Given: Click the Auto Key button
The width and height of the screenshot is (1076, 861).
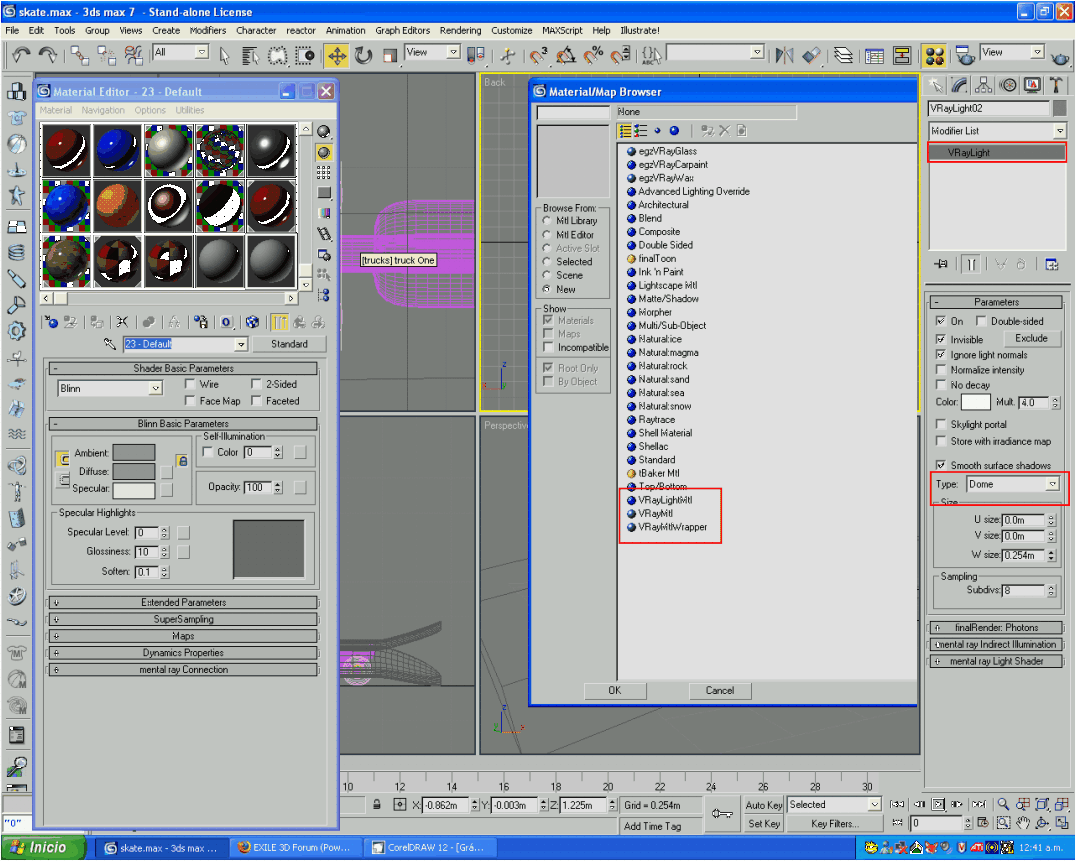Looking at the screenshot, I should coord(764,805).
